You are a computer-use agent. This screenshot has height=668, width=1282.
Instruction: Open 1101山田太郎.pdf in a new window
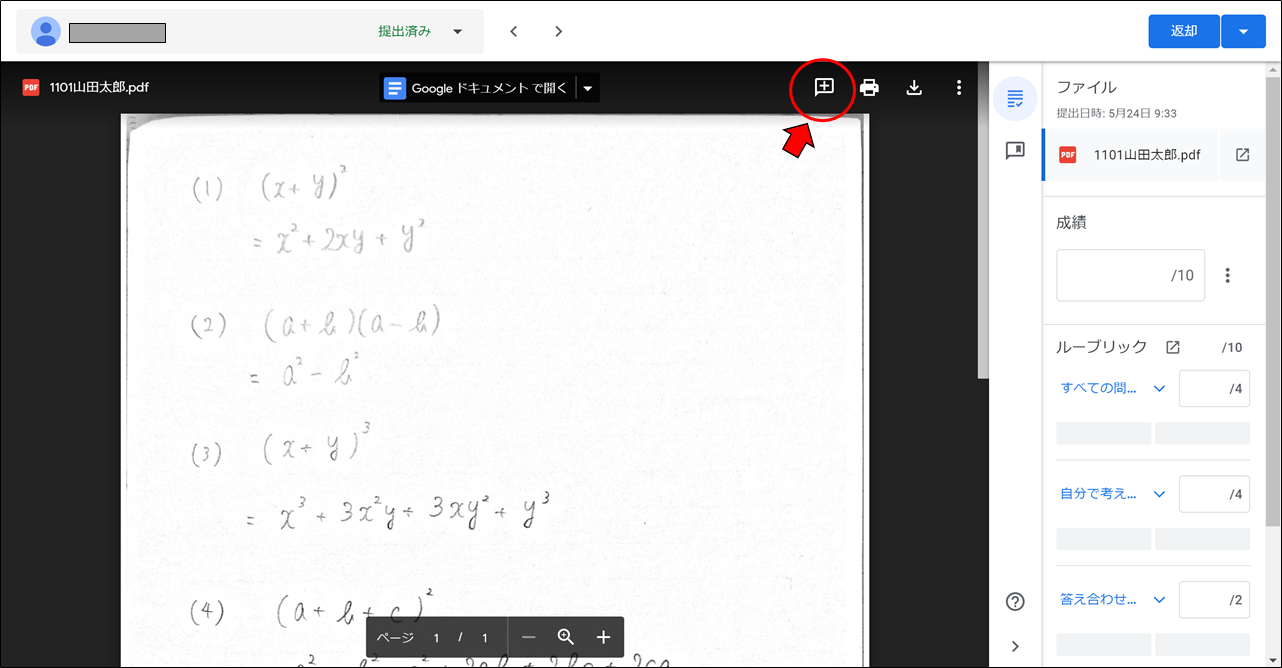(x=1242, y=155)
